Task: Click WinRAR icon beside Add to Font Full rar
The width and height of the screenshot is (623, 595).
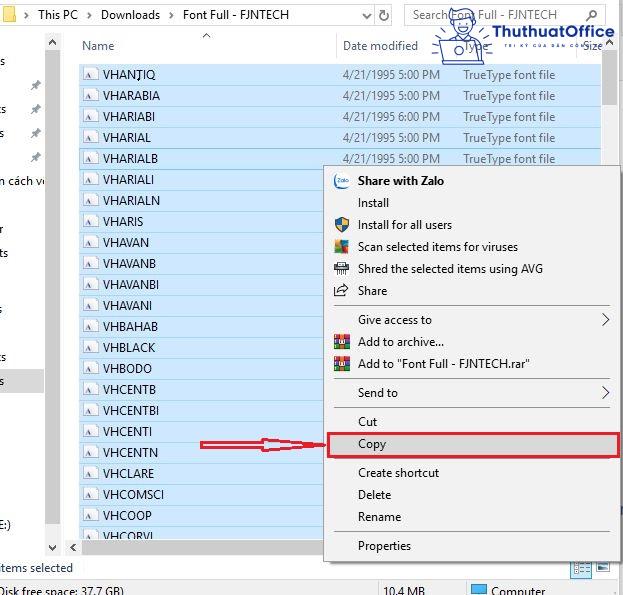Action: (x=342, y=363)
